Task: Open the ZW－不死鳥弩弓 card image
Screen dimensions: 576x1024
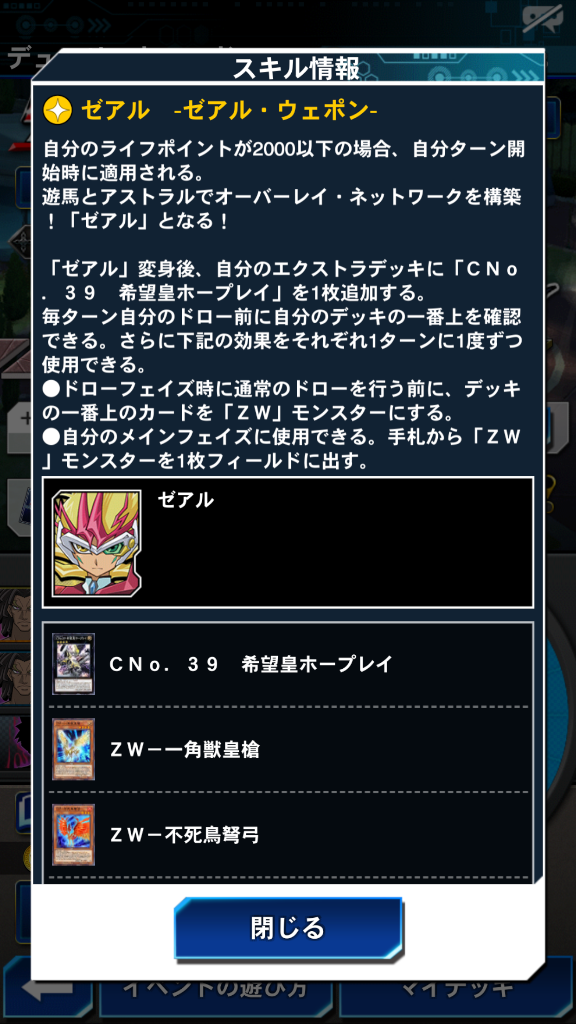Action: [73, 835]
